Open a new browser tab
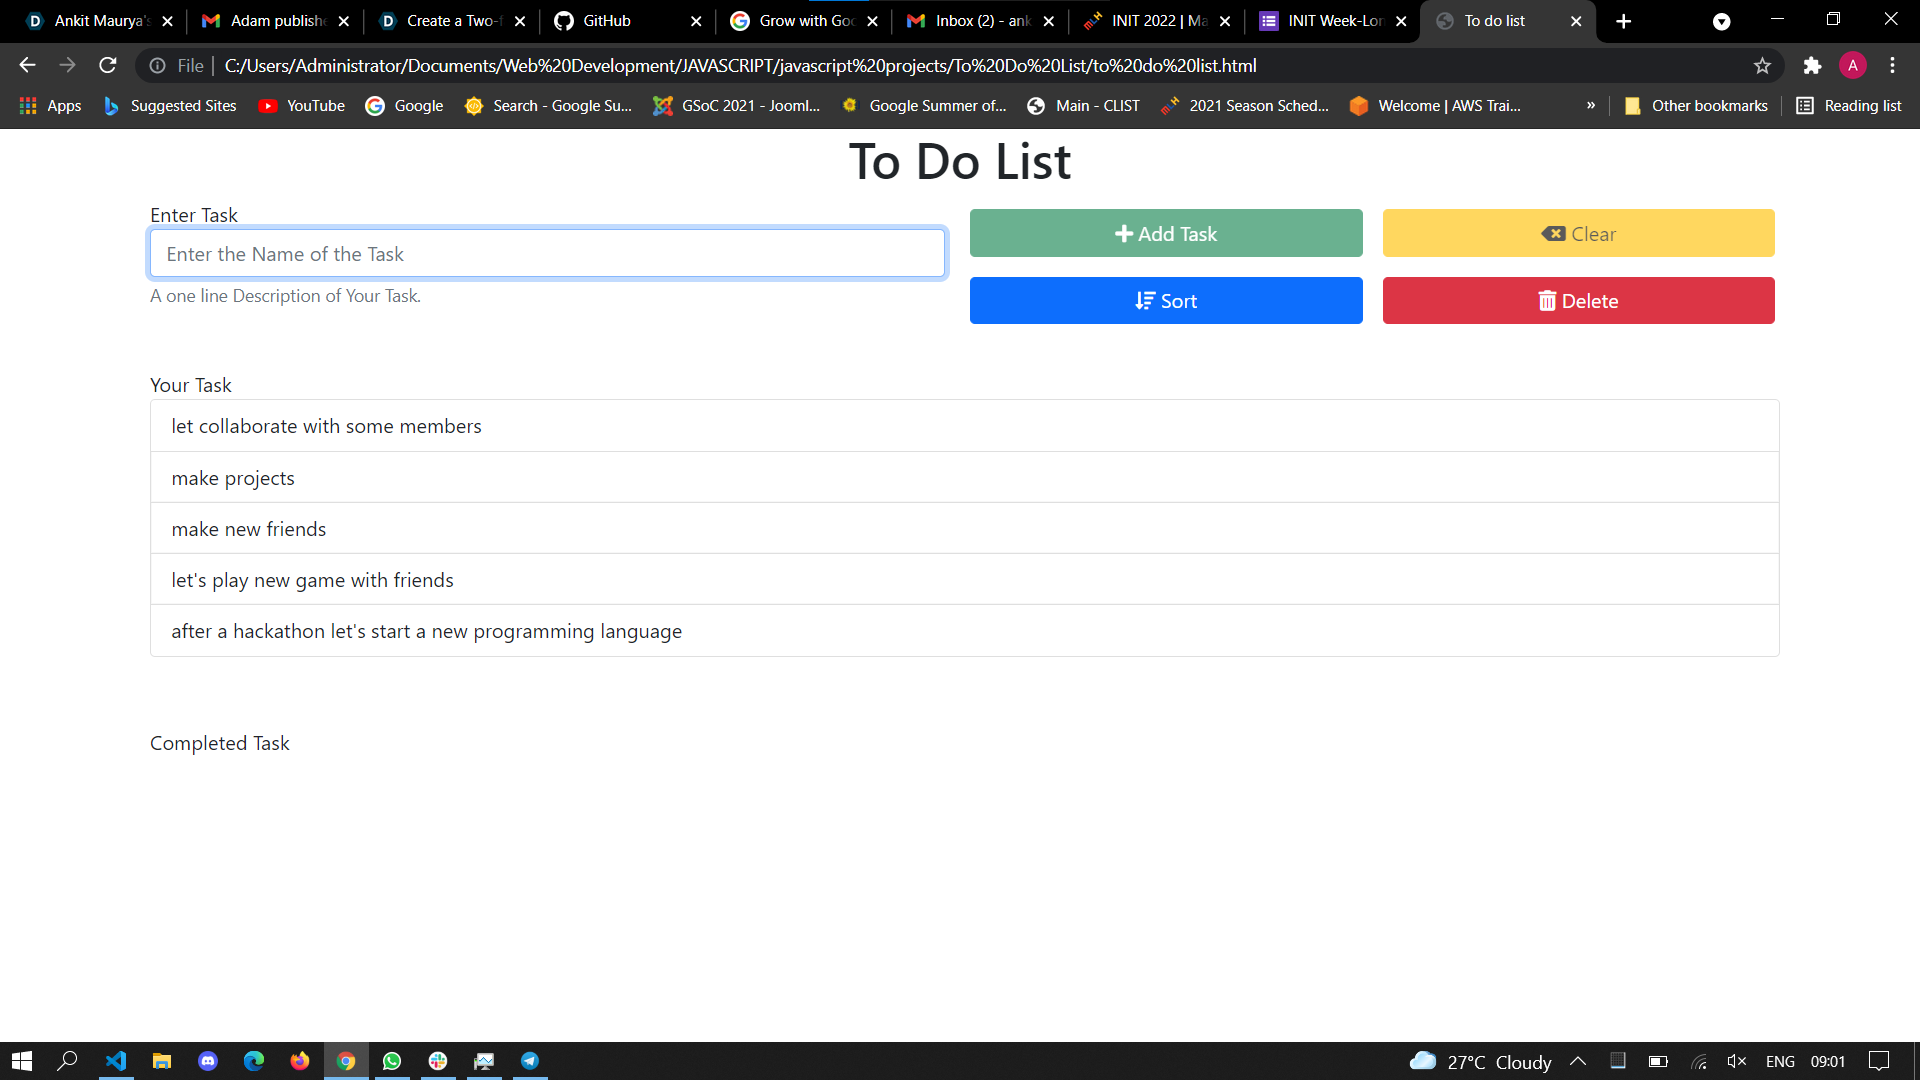 [1624, 21]
